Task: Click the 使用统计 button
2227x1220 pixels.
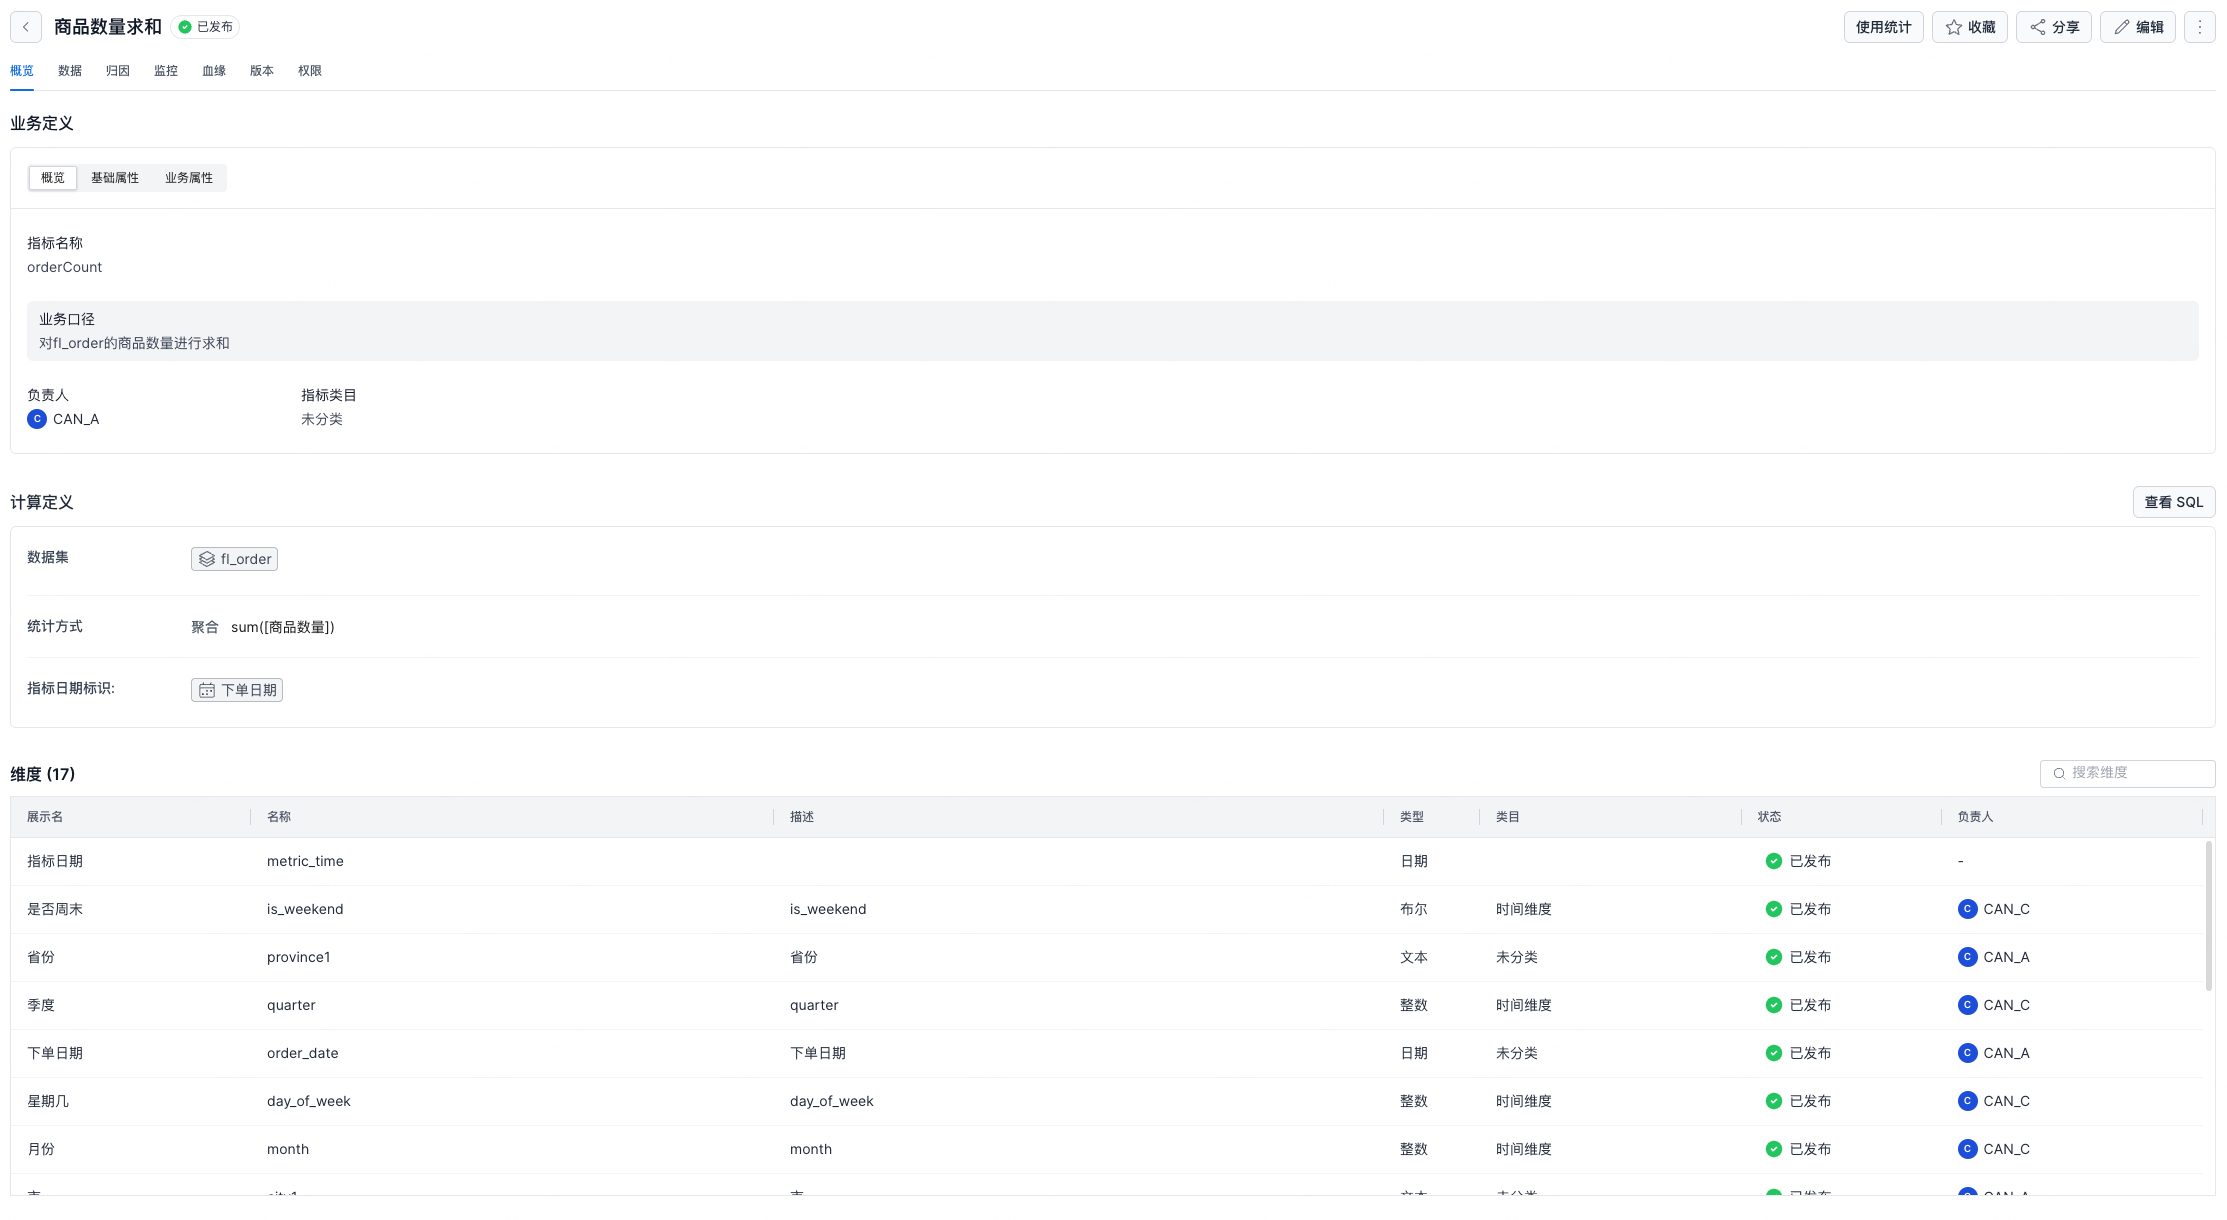Action: (x=1883, y=27)
